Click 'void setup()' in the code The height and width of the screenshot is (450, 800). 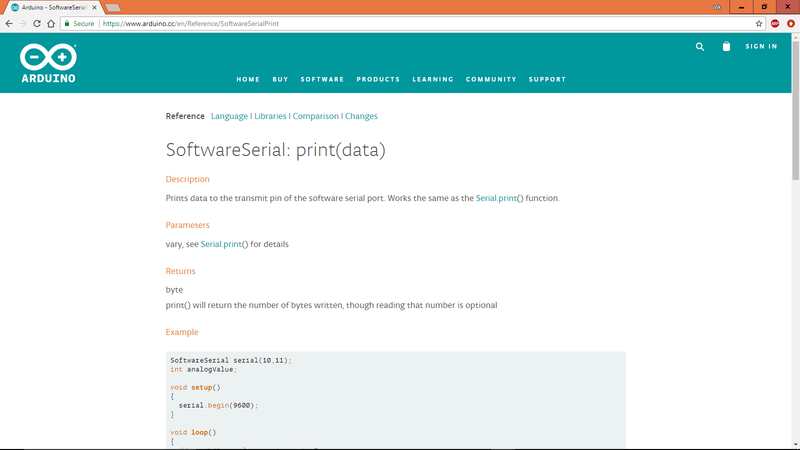pos(195,388)
